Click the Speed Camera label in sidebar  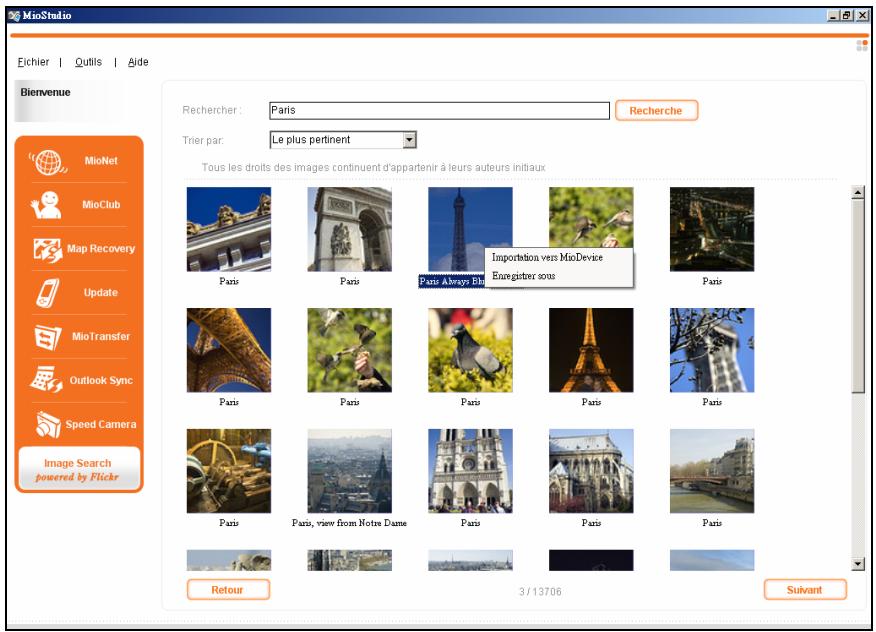coord(101,424)
